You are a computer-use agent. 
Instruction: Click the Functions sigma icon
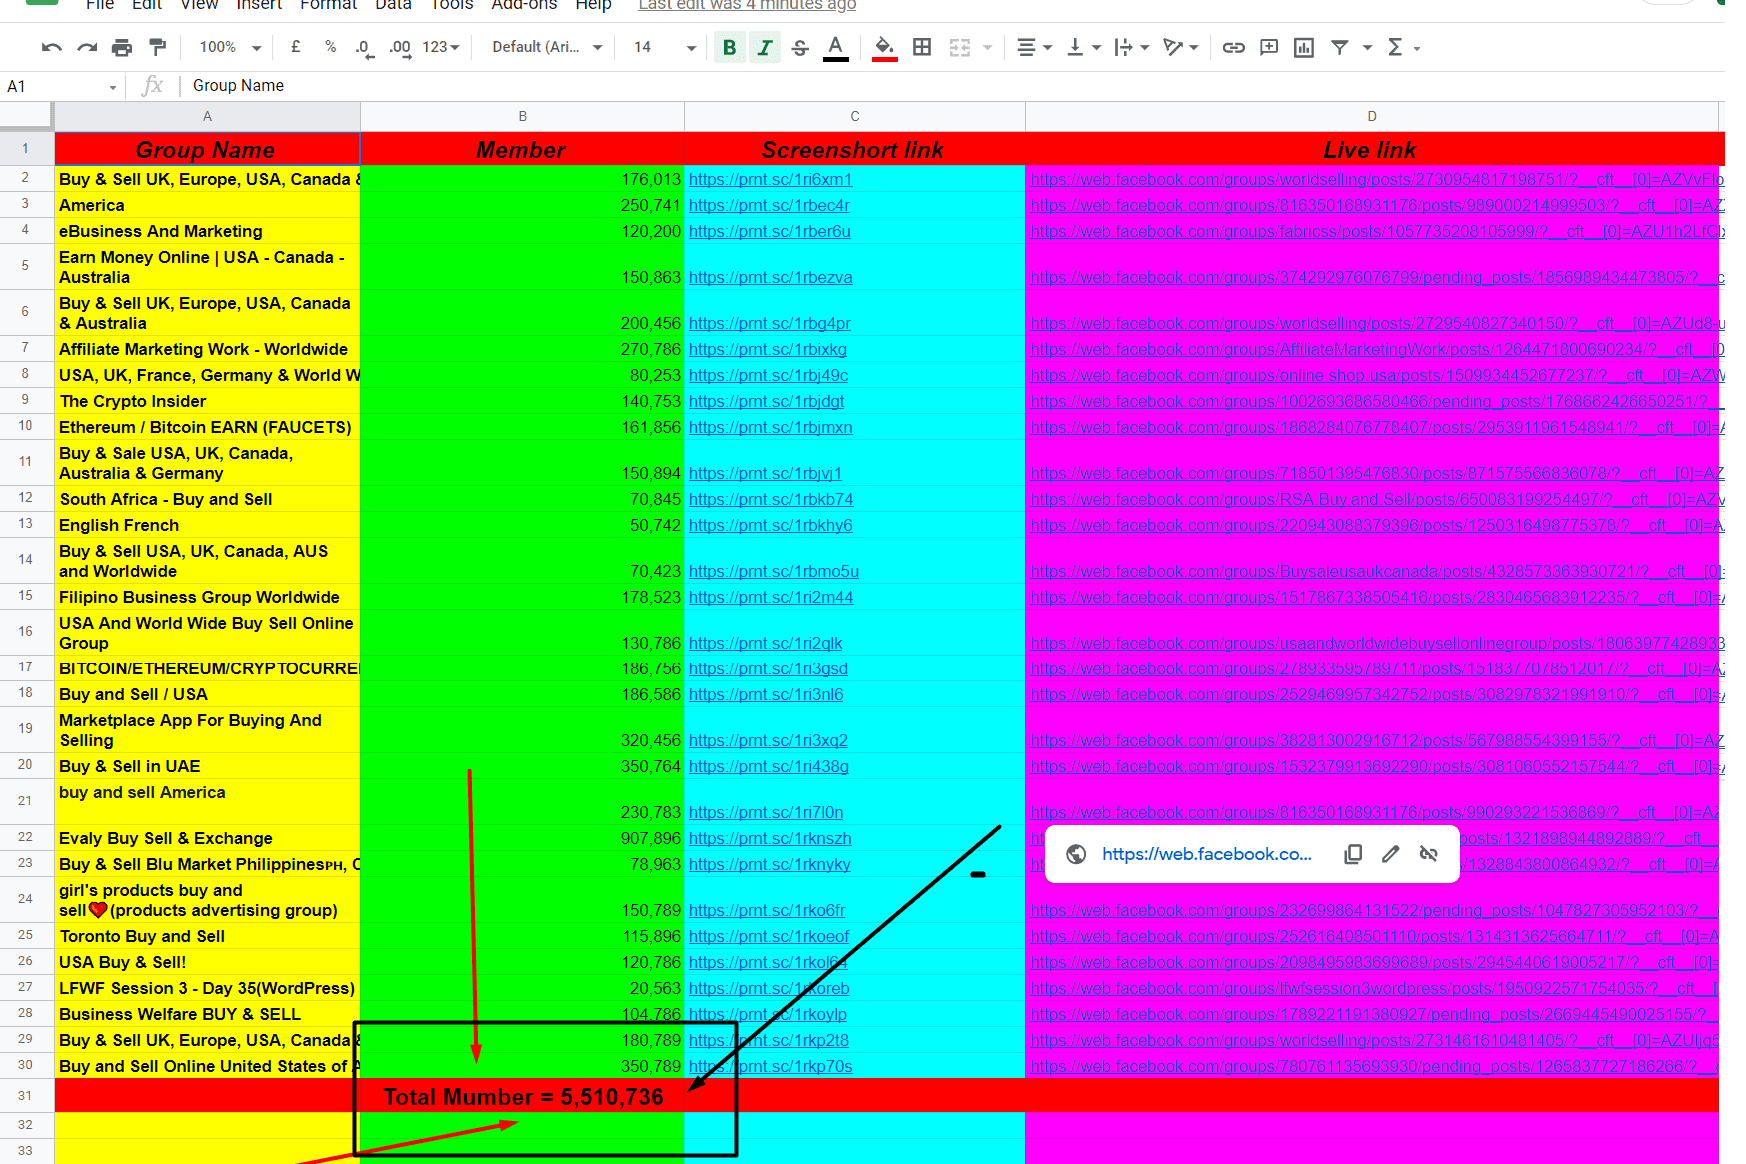(x=1395, y=47)
